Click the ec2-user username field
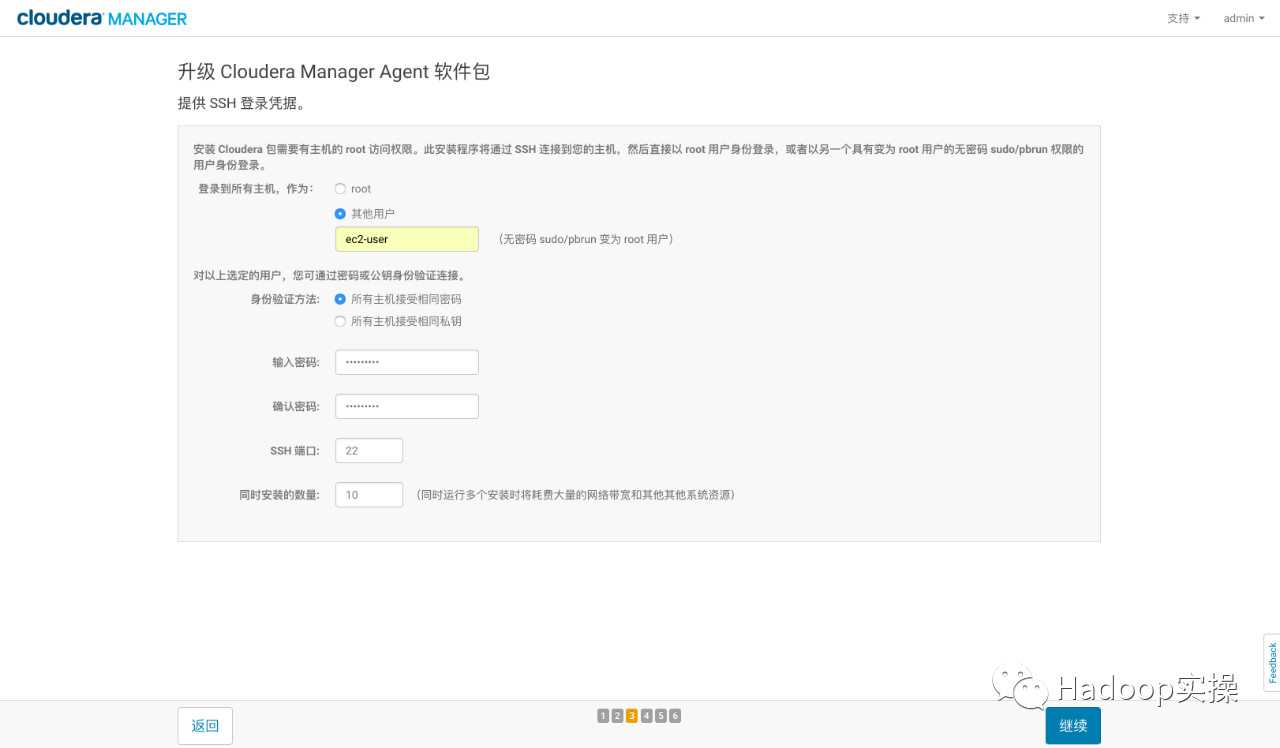 tap(407, 239)
